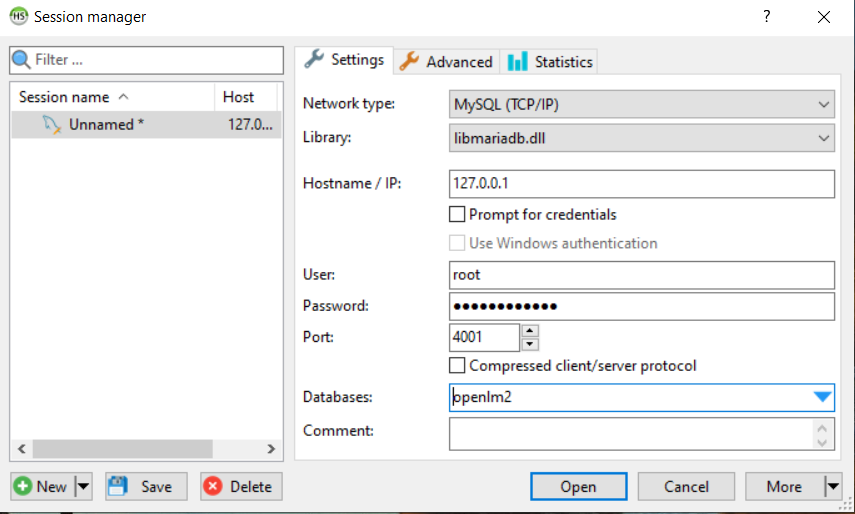Click the magnifier icon in filter box

pos(22,60)
